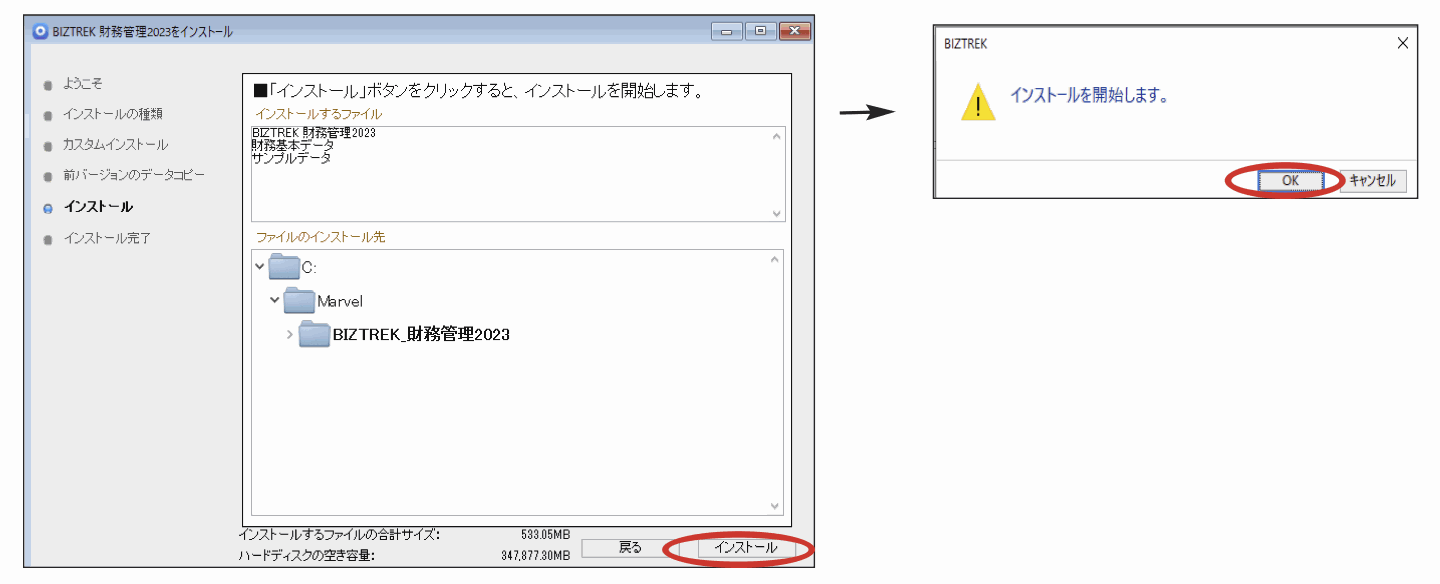Open the 前バージョンのデータコピー step
Screen dimensions: 1440x584
click(133, 176)
